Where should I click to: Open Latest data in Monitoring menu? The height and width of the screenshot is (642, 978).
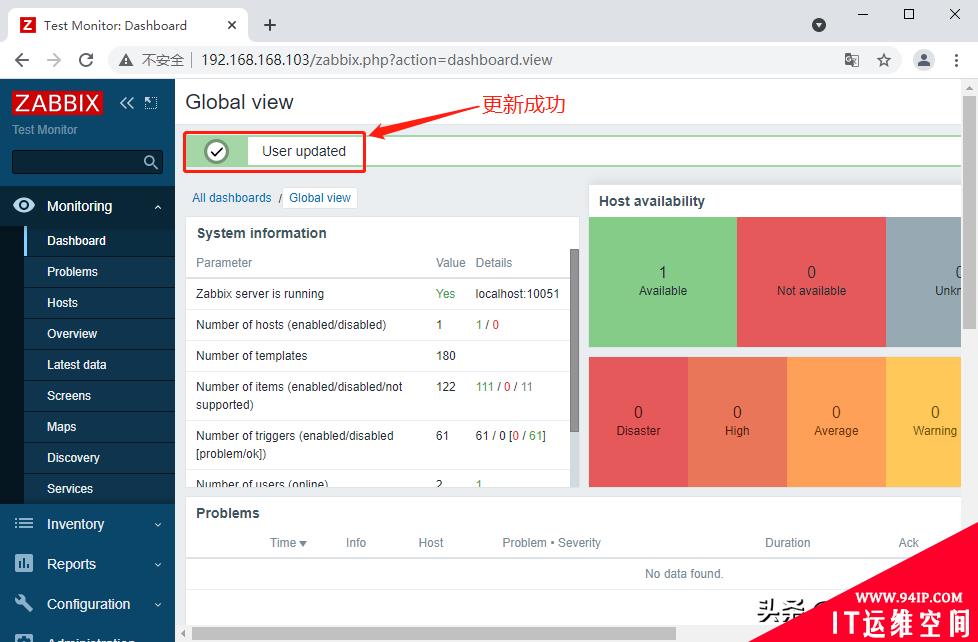click(100, 364)
